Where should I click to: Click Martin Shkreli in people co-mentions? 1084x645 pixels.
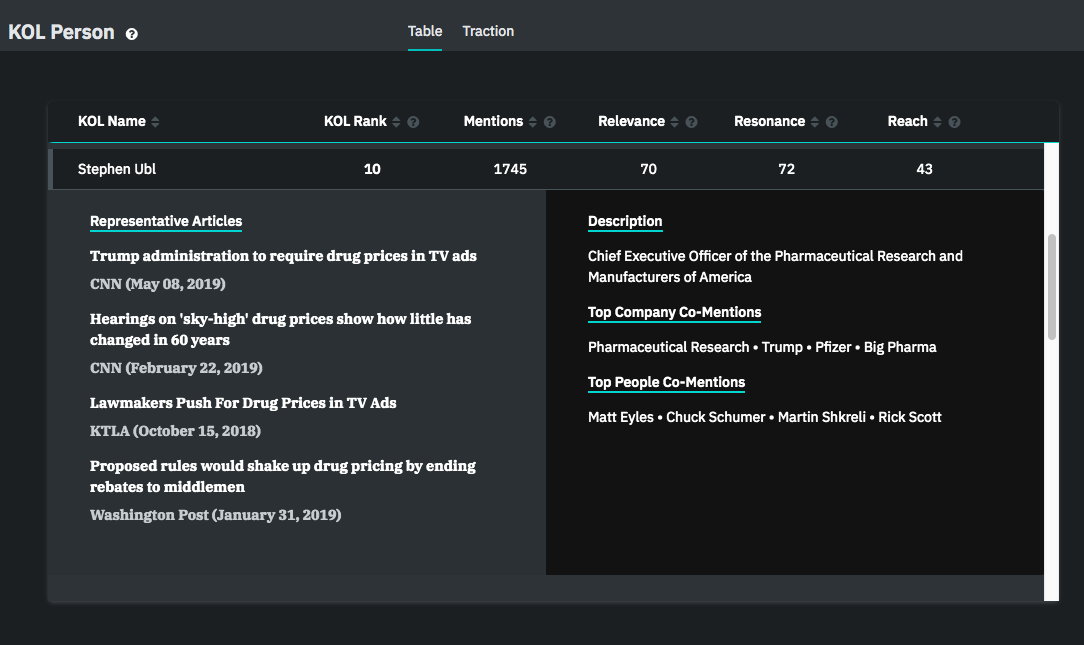[822, 417]
